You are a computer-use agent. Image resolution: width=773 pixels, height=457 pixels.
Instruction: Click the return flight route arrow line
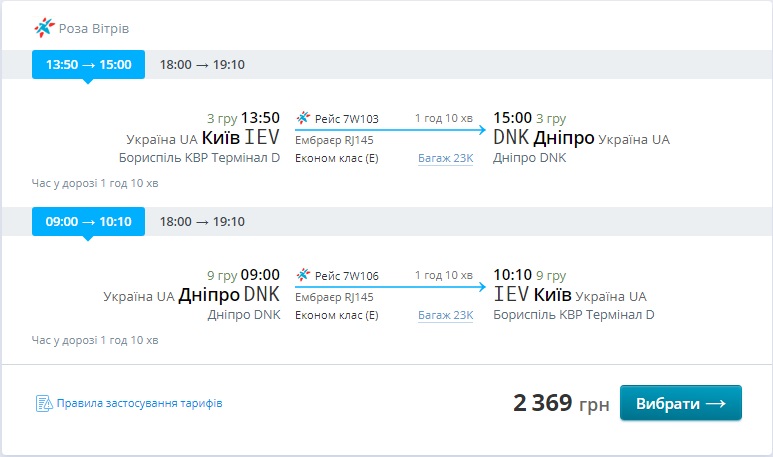click(390, 287)
